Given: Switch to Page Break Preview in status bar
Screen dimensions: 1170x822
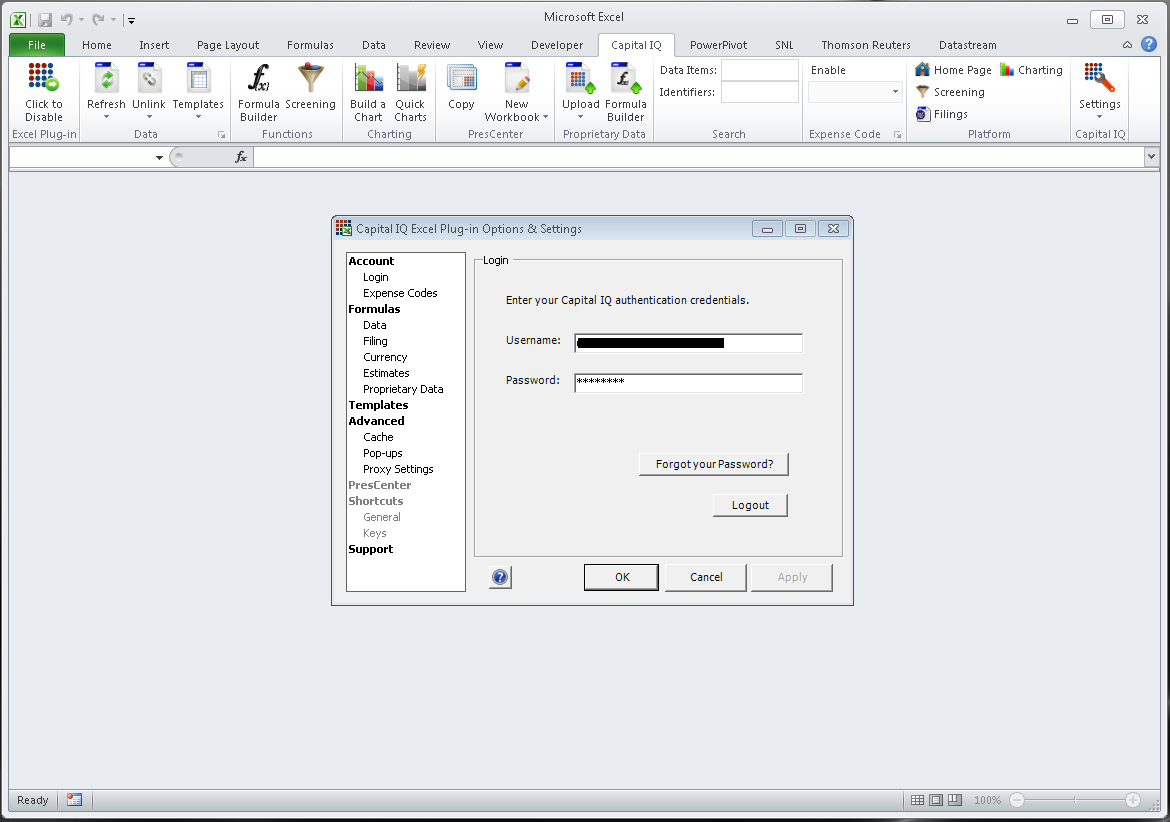Looking at the screenshot, I should (x=955, y=800).
